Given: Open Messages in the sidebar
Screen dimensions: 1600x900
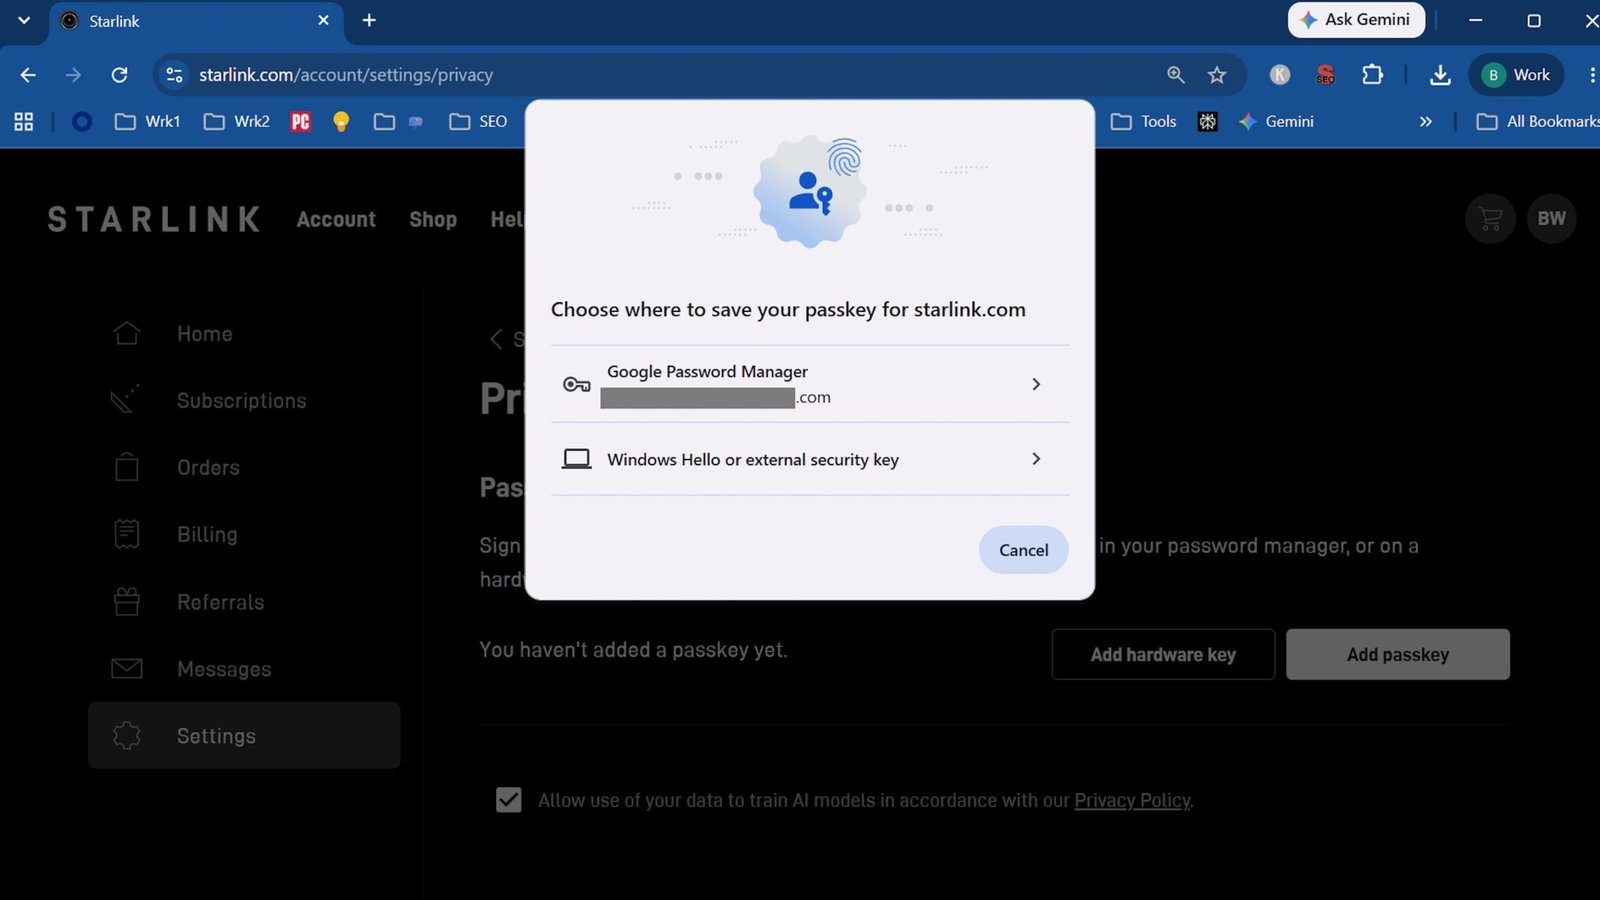Looking at the screenshot, I should coord(244,669).
